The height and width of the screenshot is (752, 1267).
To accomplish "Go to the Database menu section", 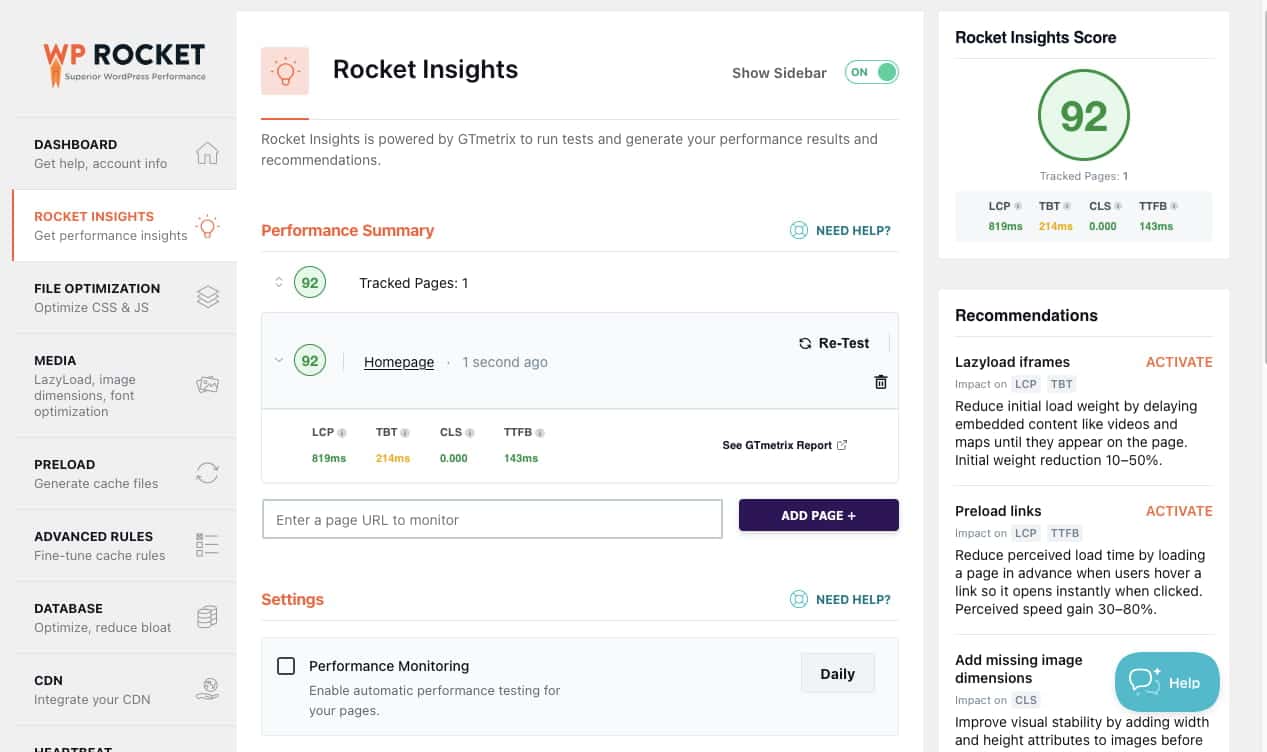I will coord(125,617).
